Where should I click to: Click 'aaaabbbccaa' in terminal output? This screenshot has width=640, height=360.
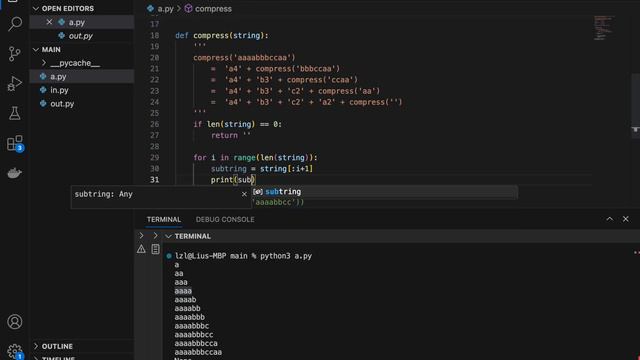click(198, 352)
